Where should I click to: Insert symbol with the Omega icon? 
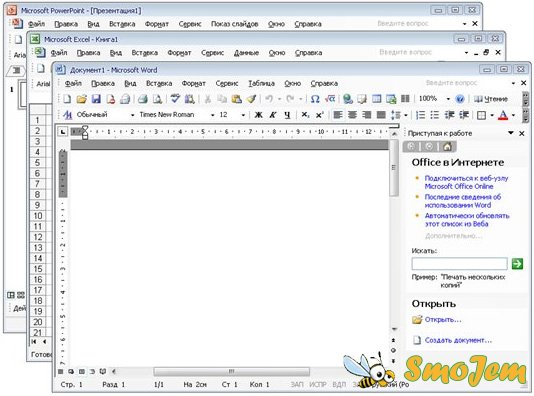(315, 99)
